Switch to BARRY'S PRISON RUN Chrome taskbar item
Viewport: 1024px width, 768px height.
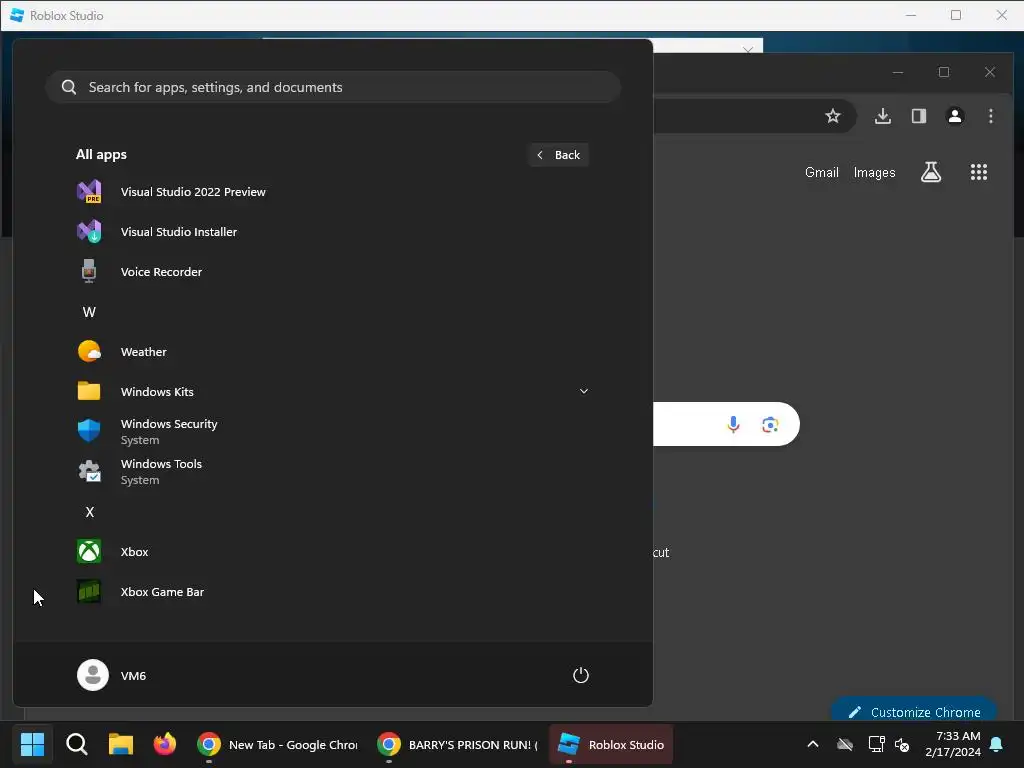pos(458,744)
